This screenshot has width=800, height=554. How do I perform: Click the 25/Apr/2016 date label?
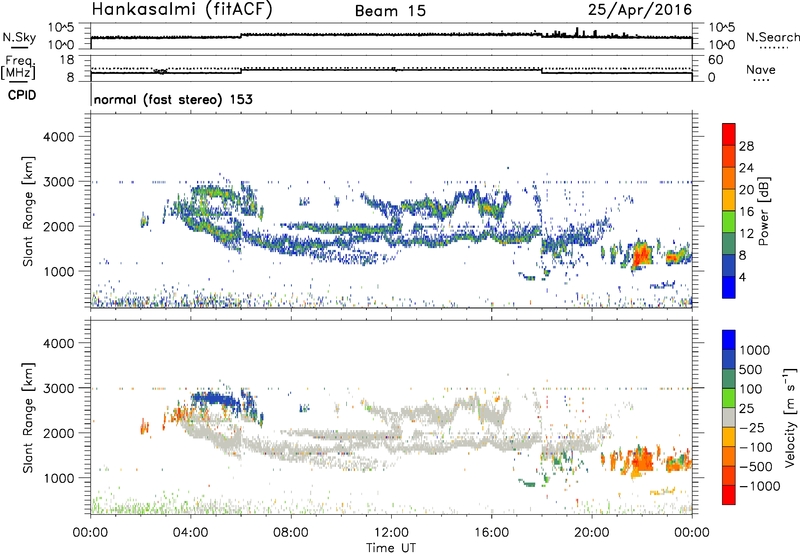pos(640,10)
